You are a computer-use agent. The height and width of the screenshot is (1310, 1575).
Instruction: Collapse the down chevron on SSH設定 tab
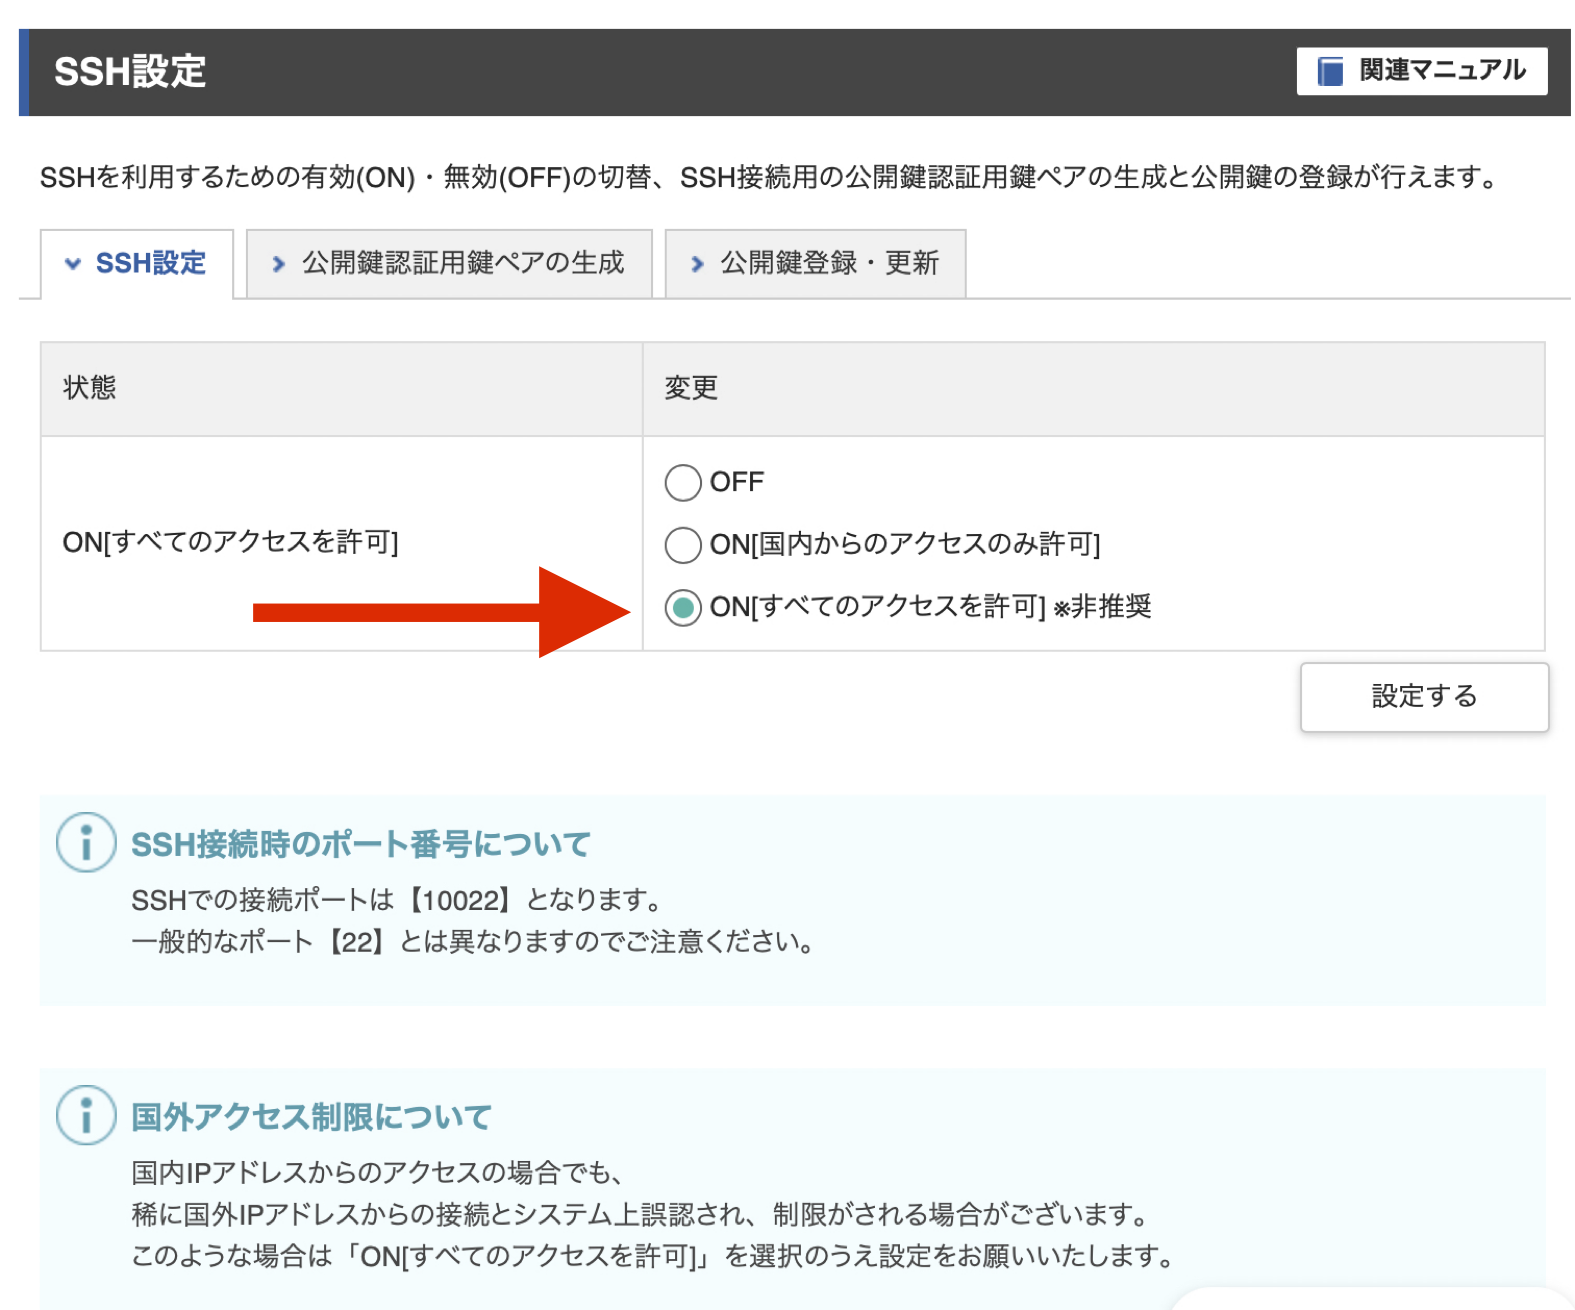(72, 264)
